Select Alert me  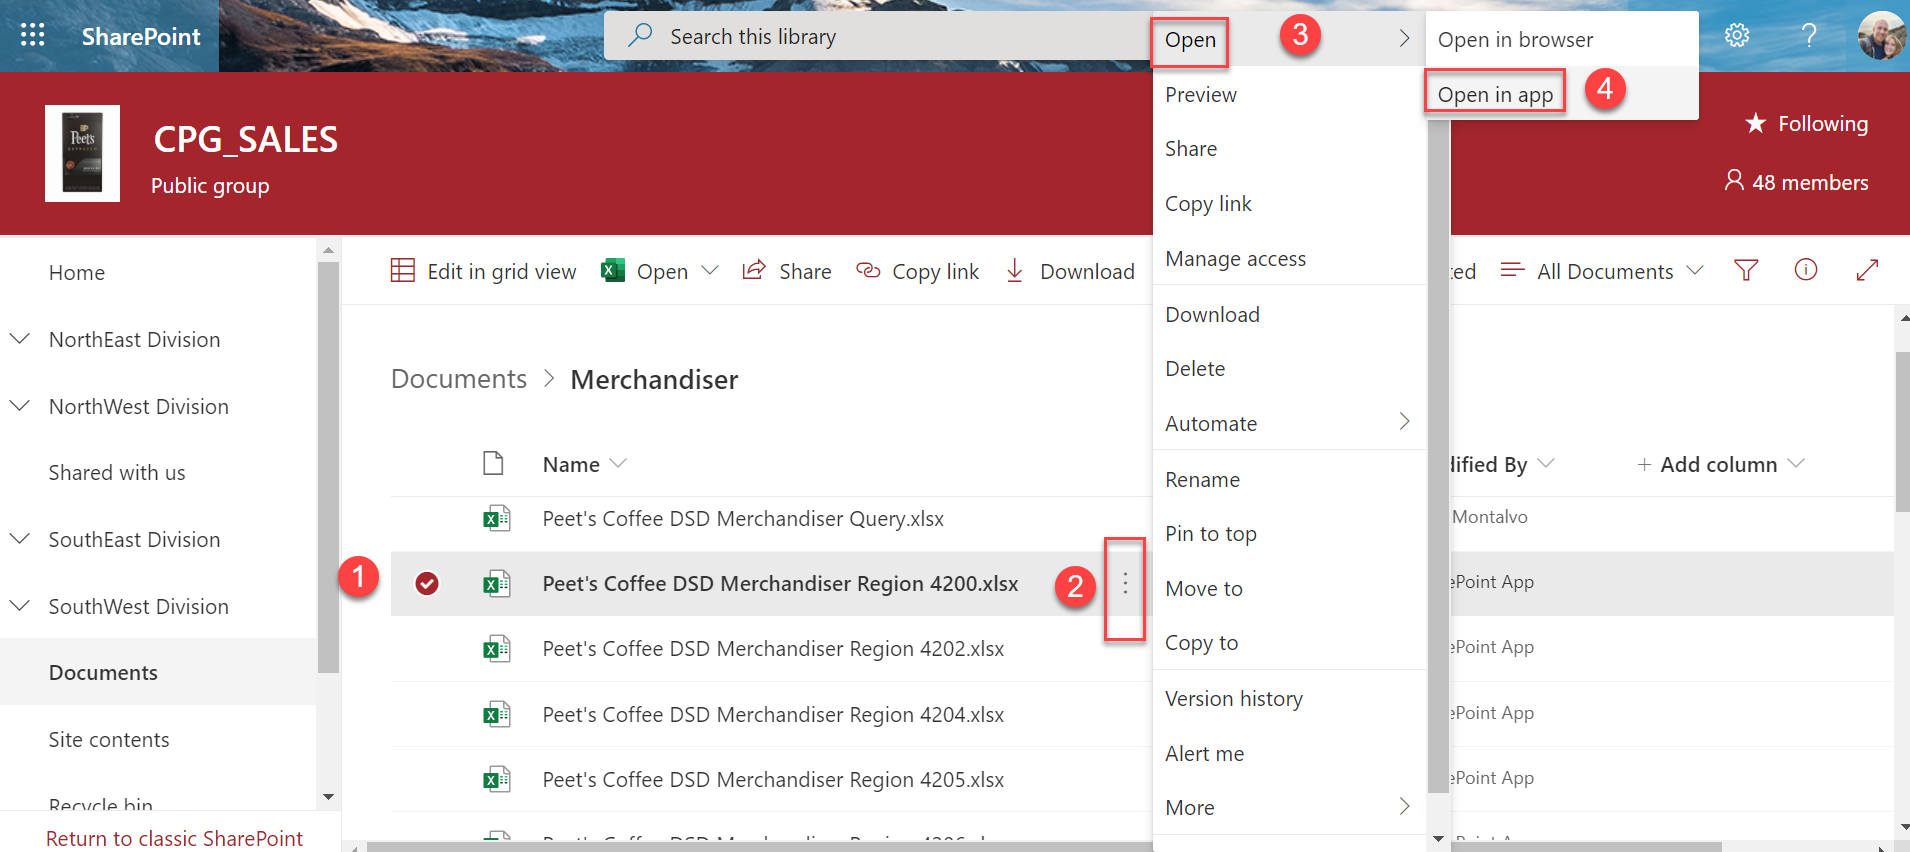tap(1289, 753)
